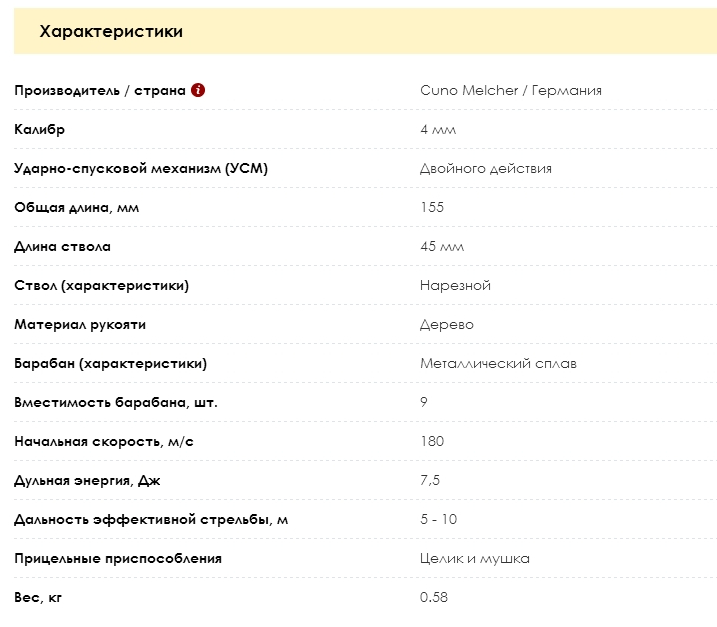Select the Дульная энергия, Дж label

point(87,481)
